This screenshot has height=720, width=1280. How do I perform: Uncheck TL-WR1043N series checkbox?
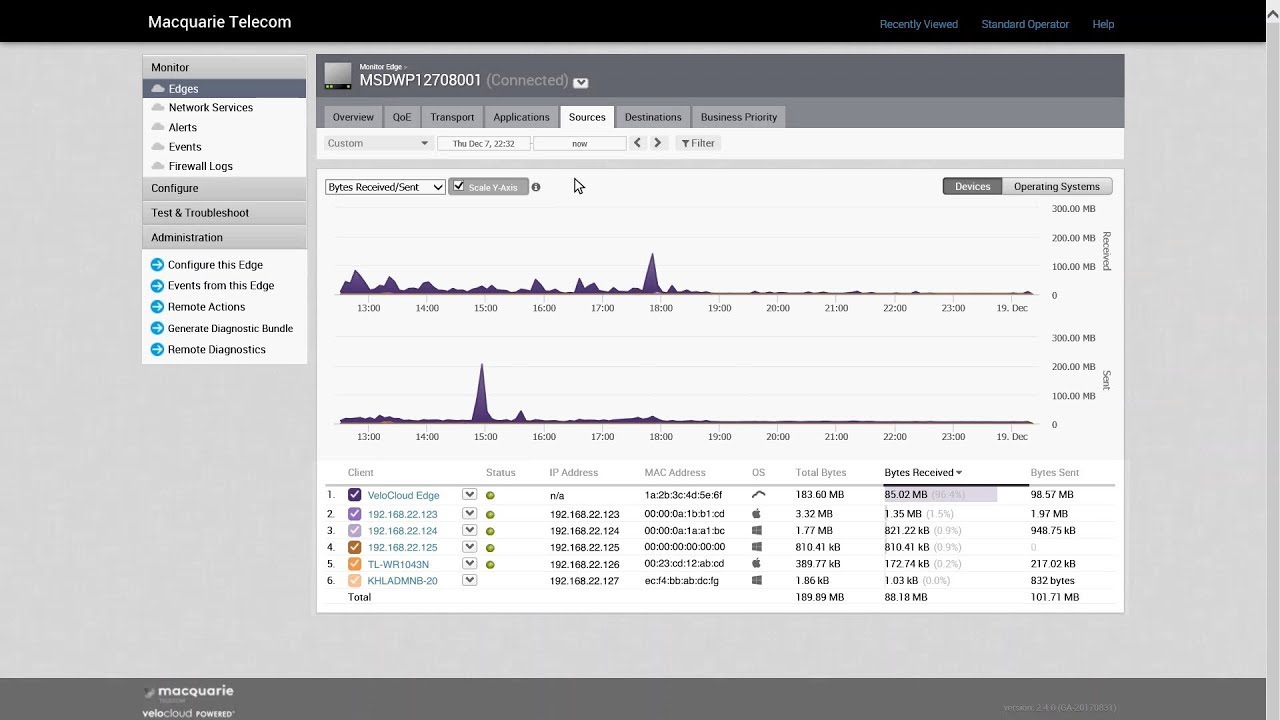click(x=354, y=564)
